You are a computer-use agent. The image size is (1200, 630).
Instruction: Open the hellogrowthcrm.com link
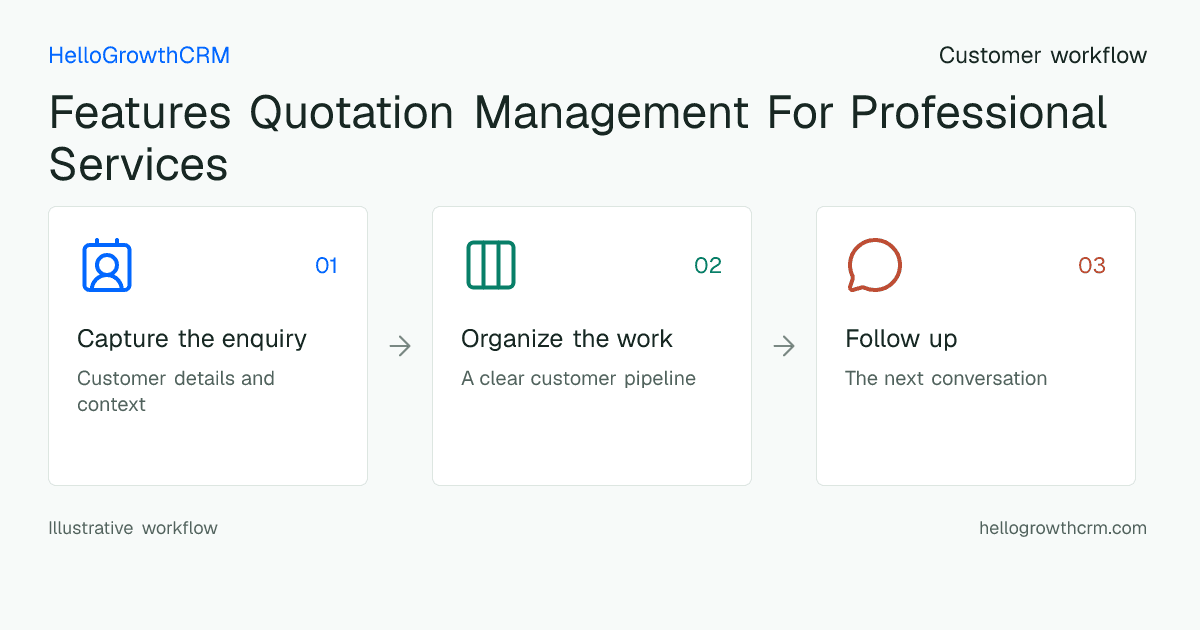pyautogui.click(x=1063, y=528)
